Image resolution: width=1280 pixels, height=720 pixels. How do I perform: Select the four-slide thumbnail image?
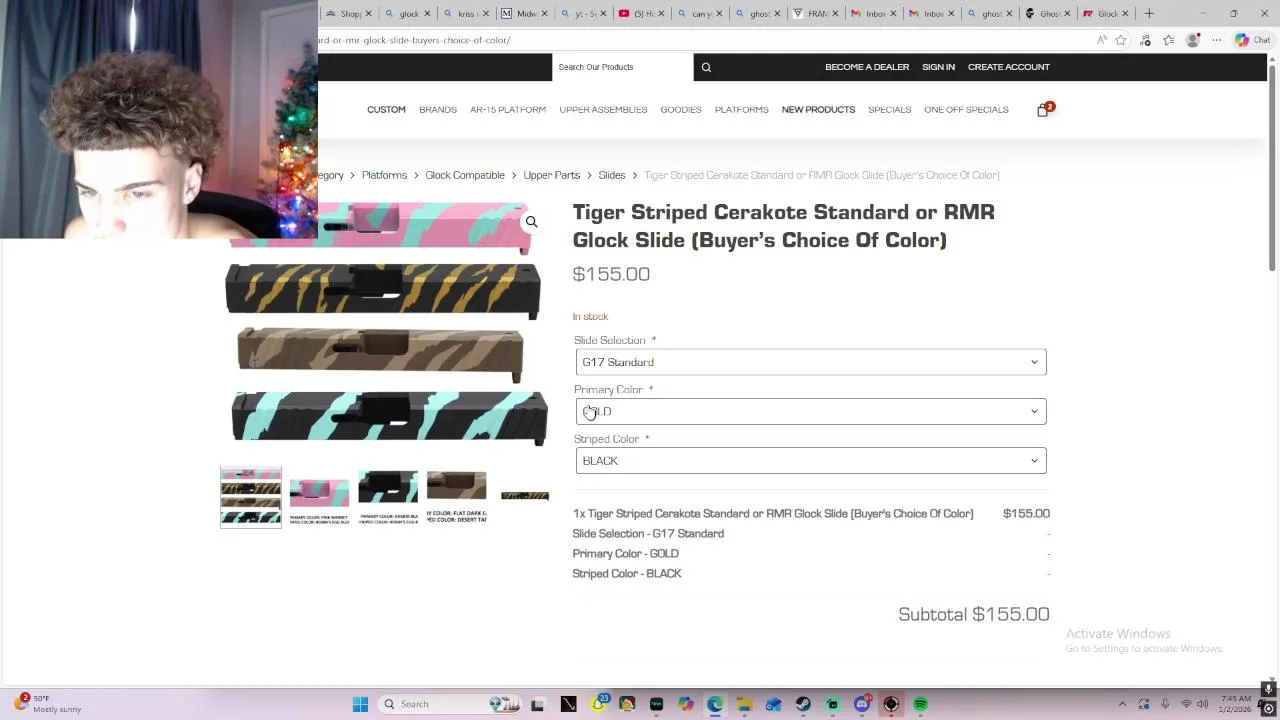click(x=251, y=497)
